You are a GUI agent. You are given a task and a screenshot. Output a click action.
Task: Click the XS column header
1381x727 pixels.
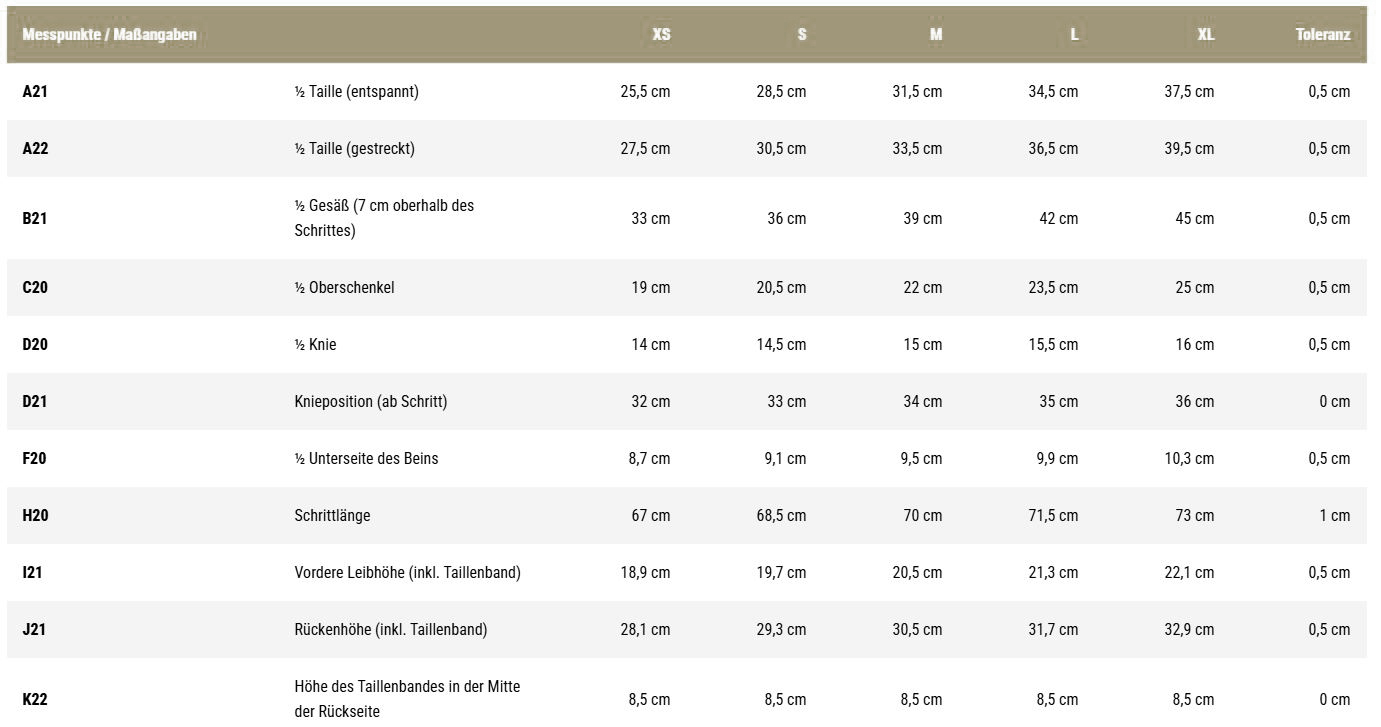point(661,34)
